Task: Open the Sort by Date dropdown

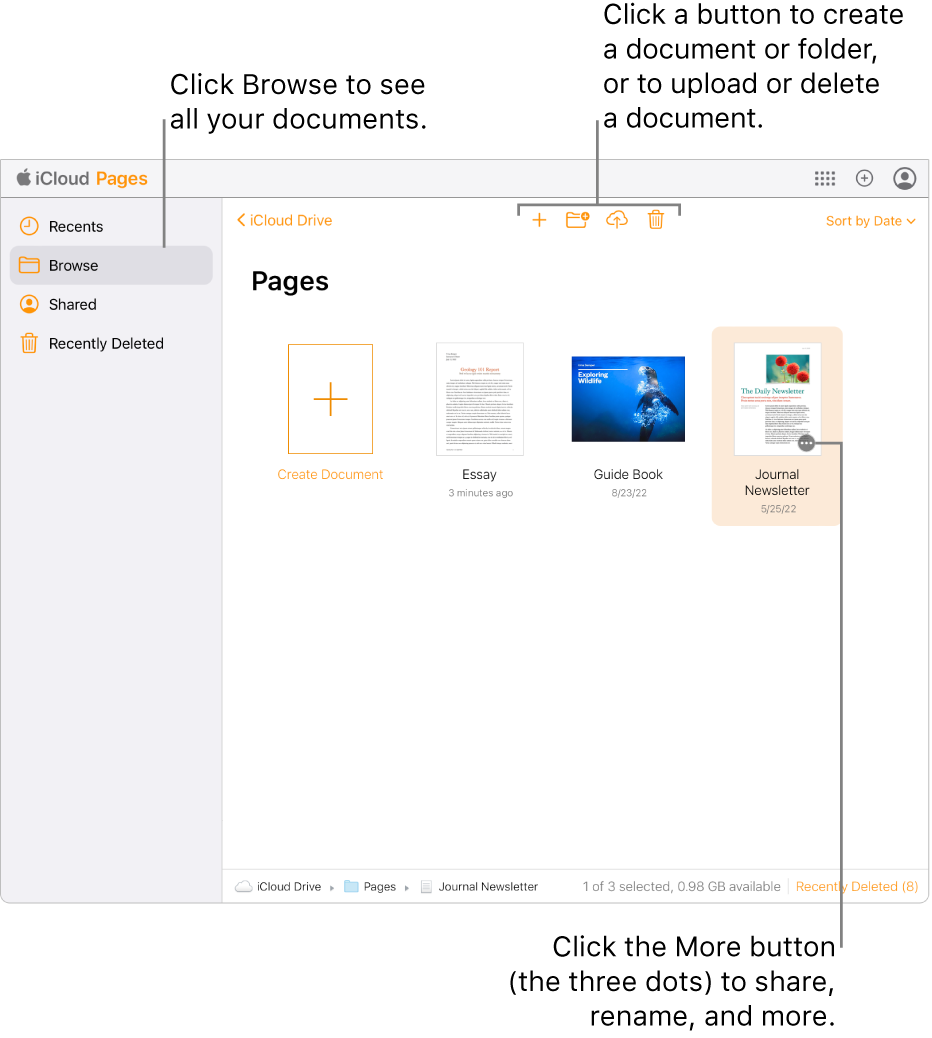Action: pyautogui.click(x=870, y=221)
